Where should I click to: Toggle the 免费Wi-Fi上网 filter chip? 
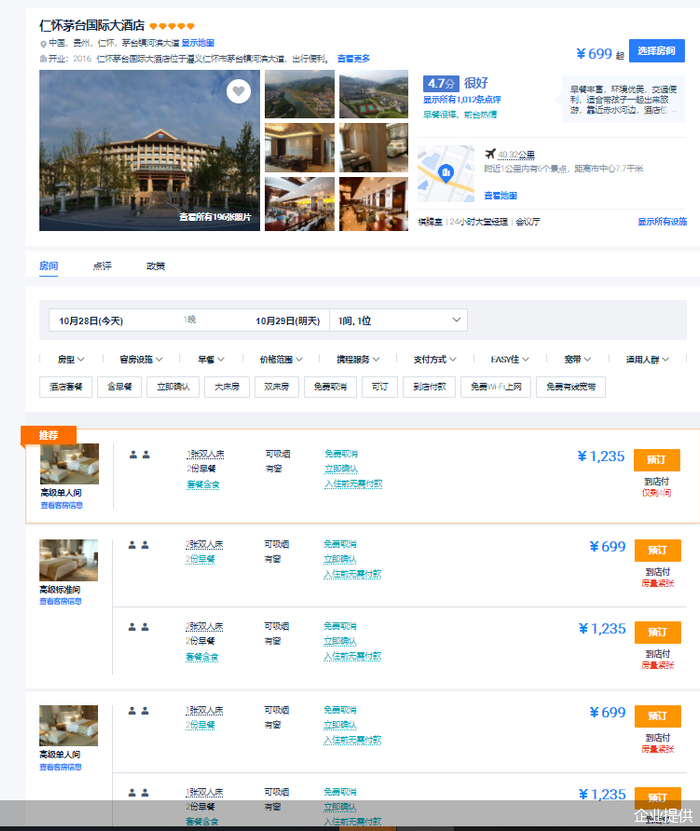tap(496, 387)
